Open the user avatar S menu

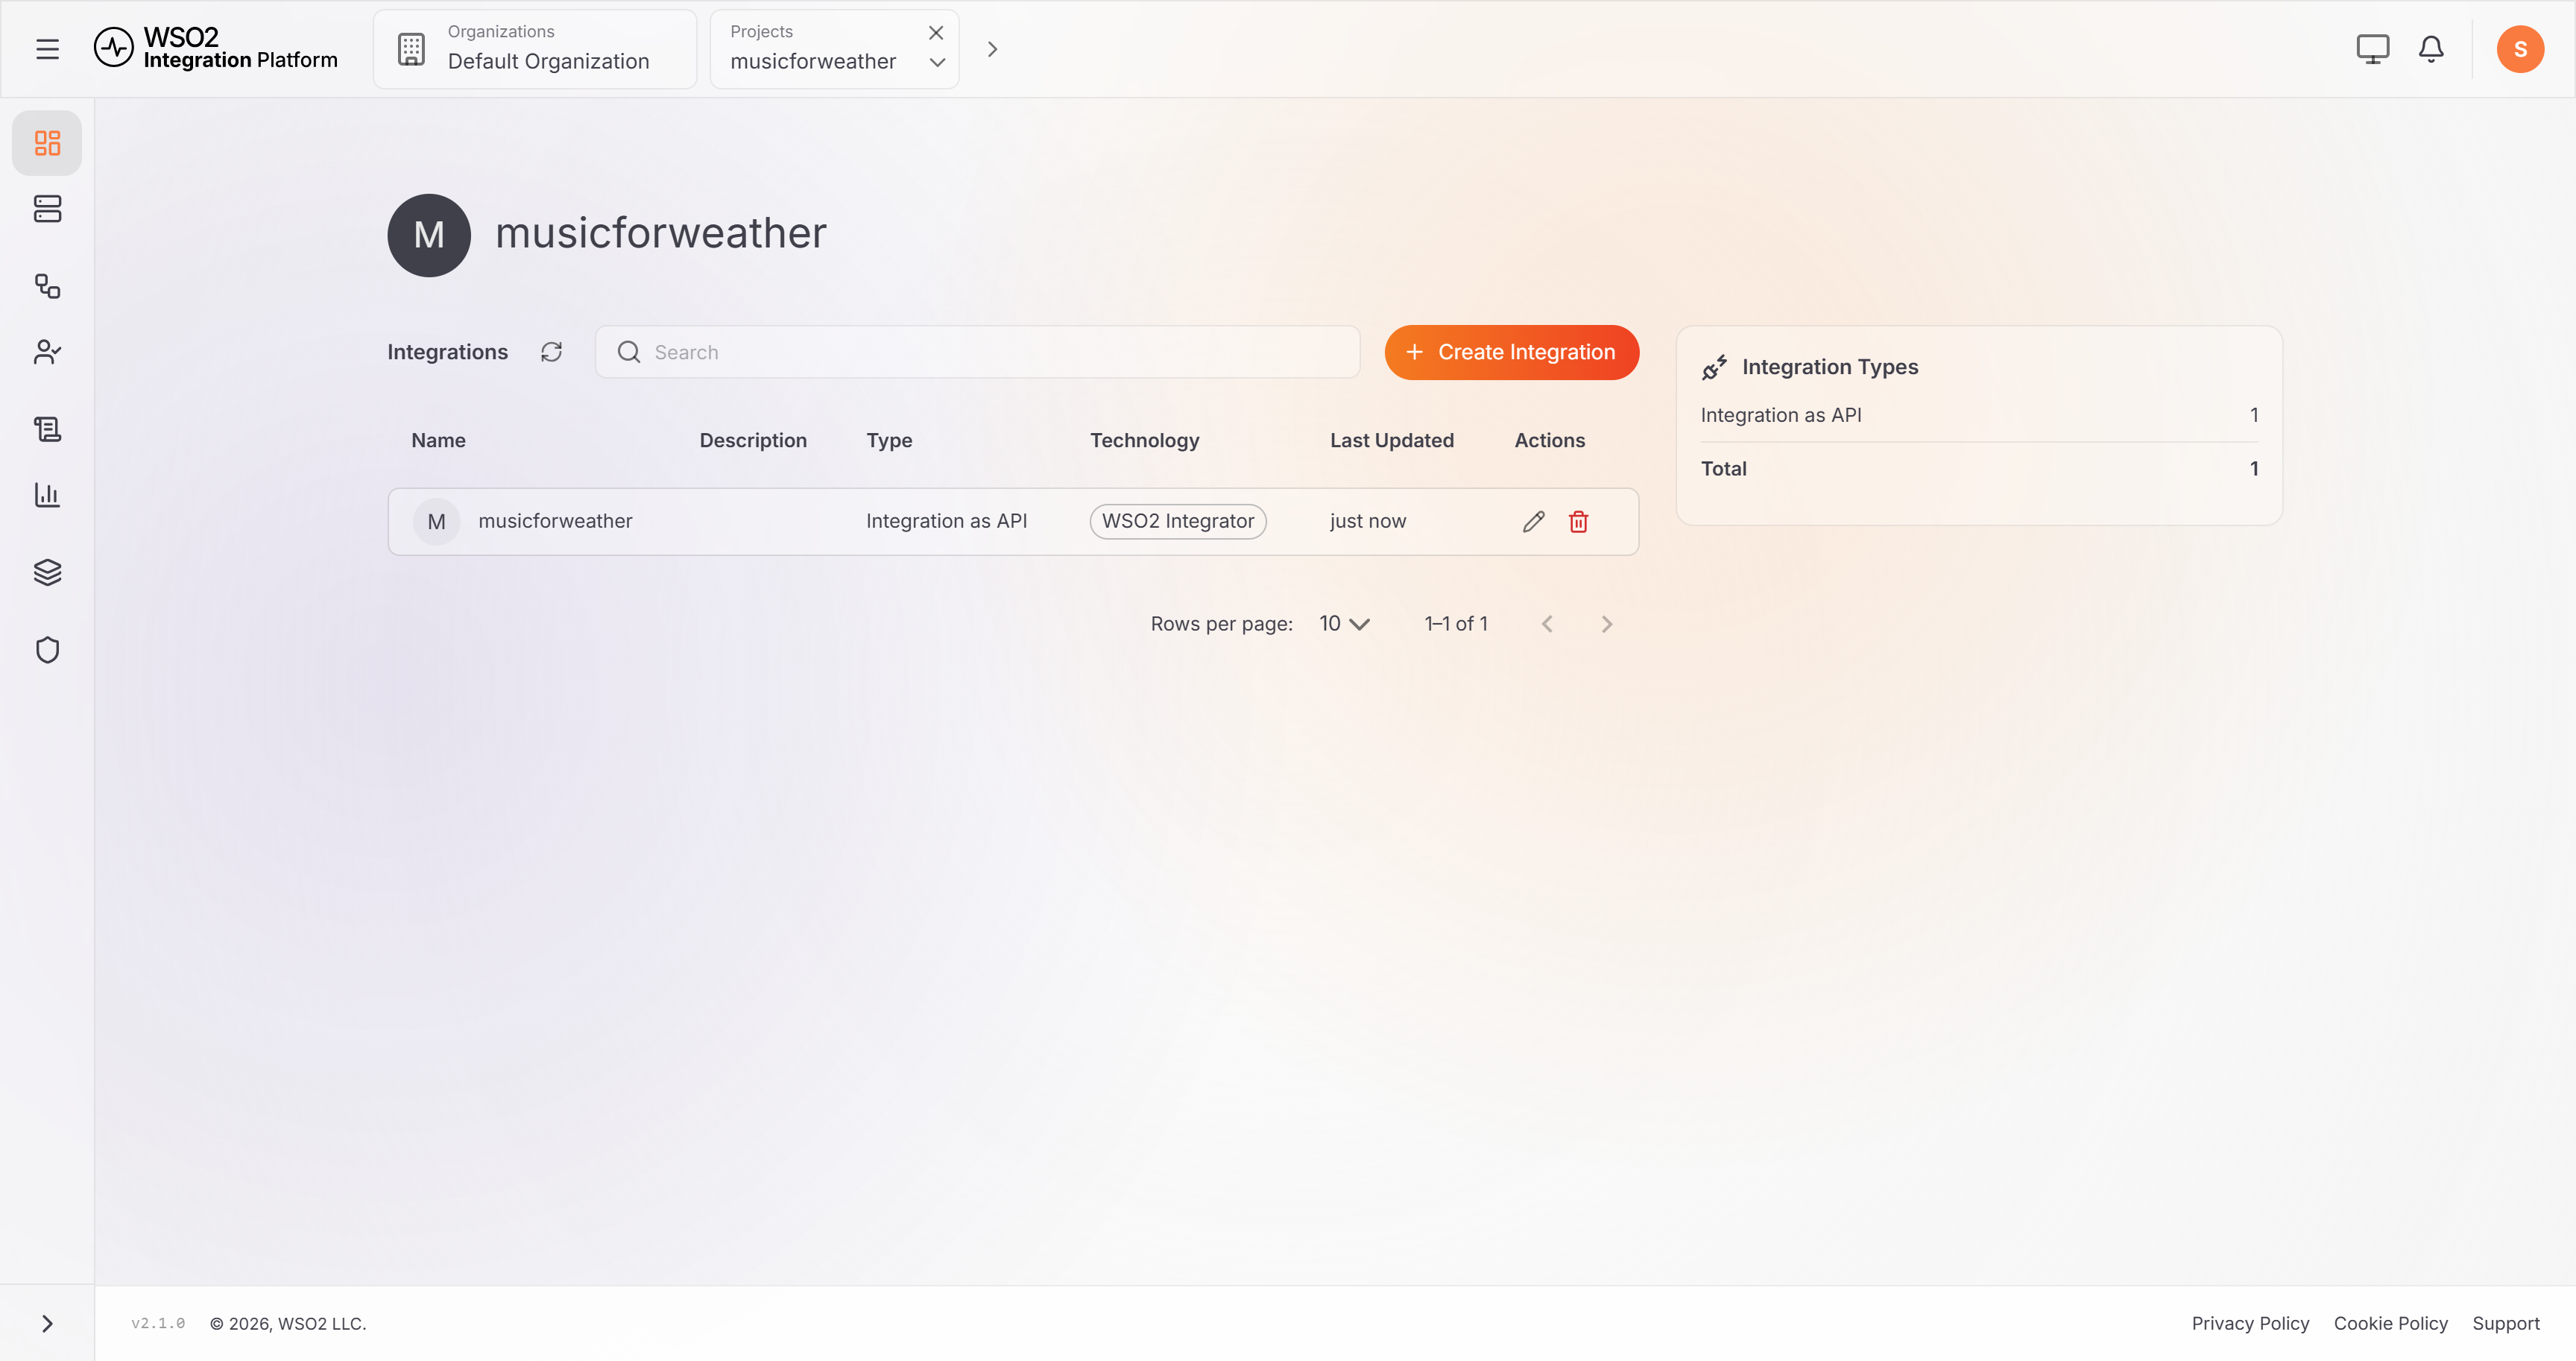tap(2520, 49)
